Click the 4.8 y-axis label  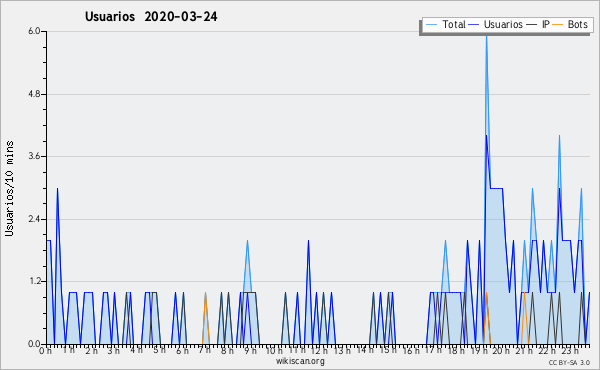[34, 94]
